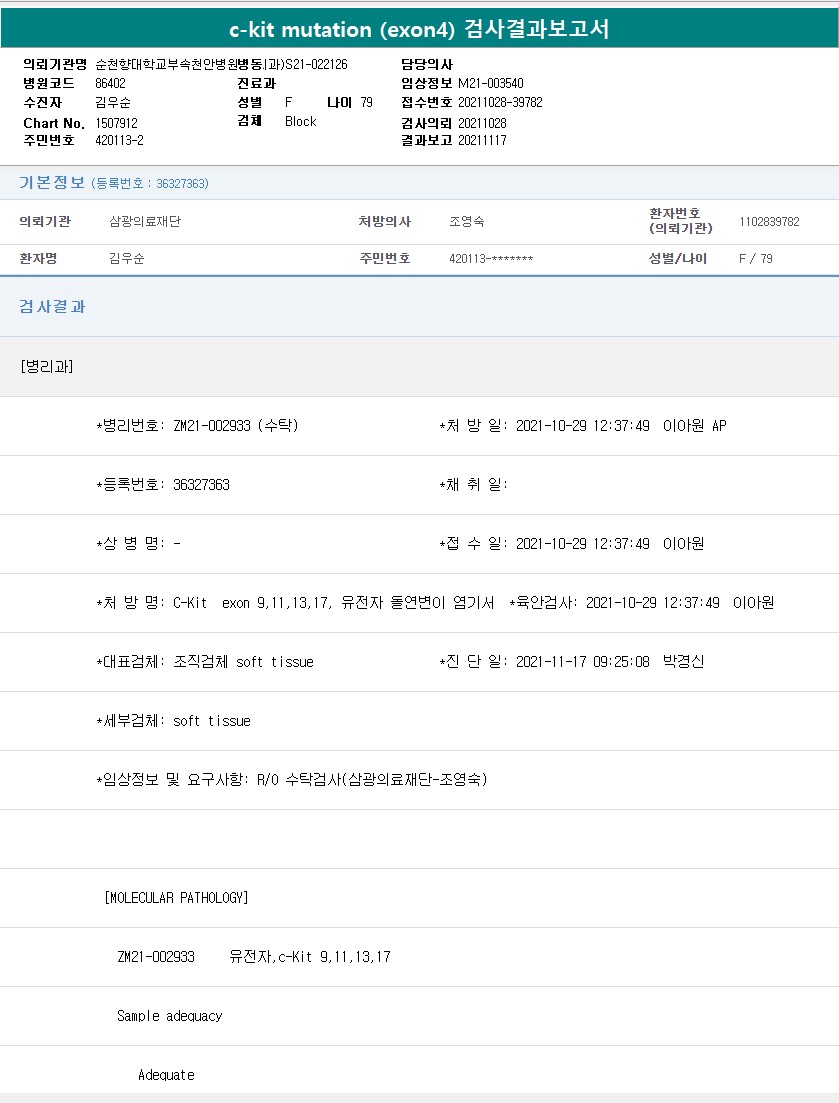Click the masked 주민번호 420113-*******
839x1103 pixels.
(x=491, y=259)
